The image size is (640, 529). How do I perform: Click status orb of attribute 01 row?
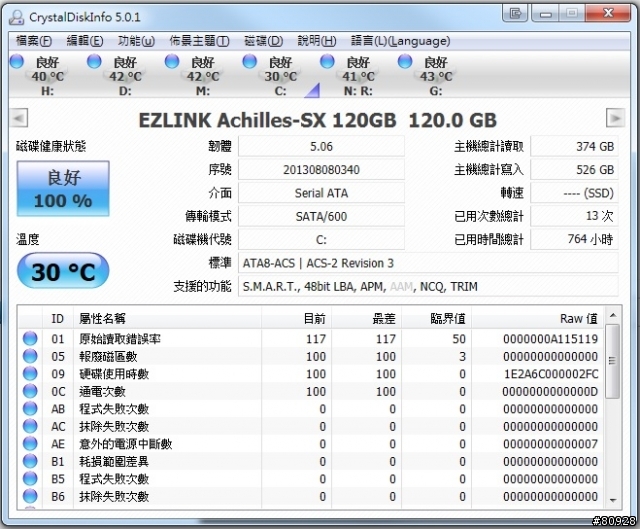pos(30,338)
